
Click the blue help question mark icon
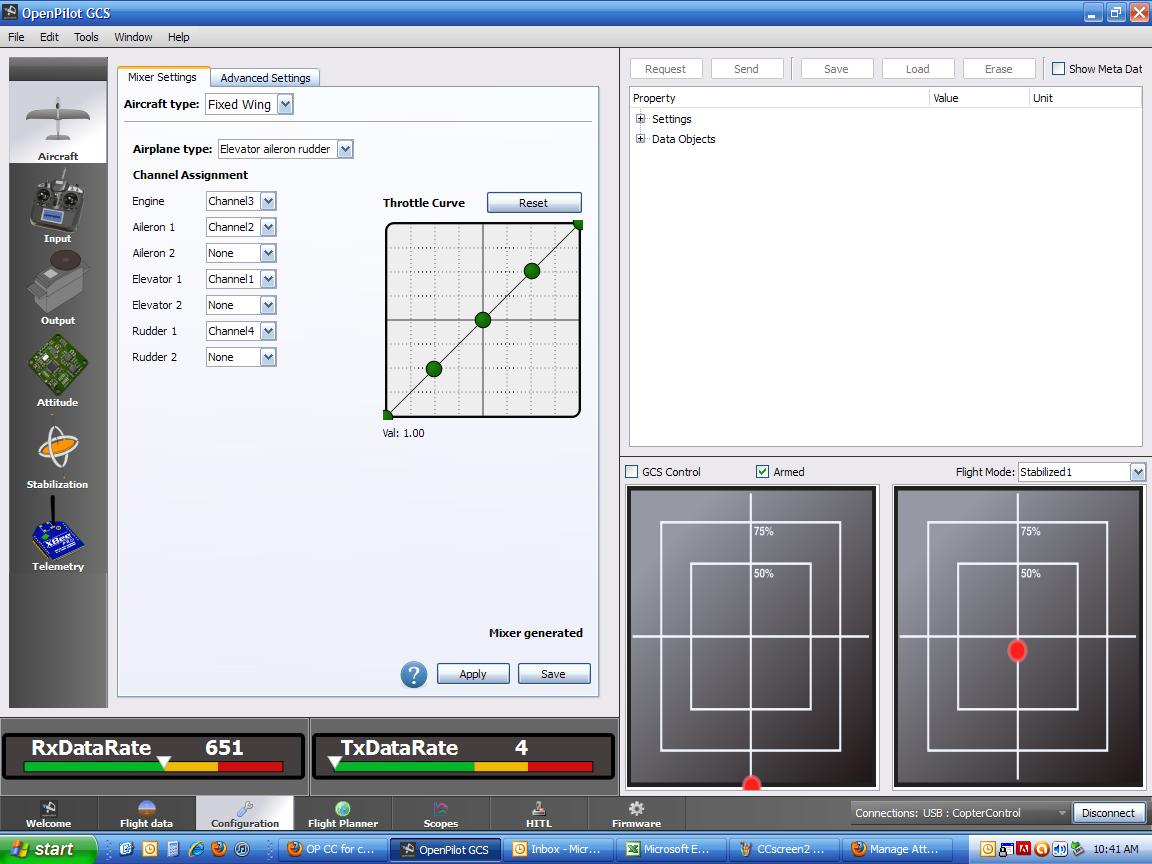pyautogui.click(x=414, y=674)
